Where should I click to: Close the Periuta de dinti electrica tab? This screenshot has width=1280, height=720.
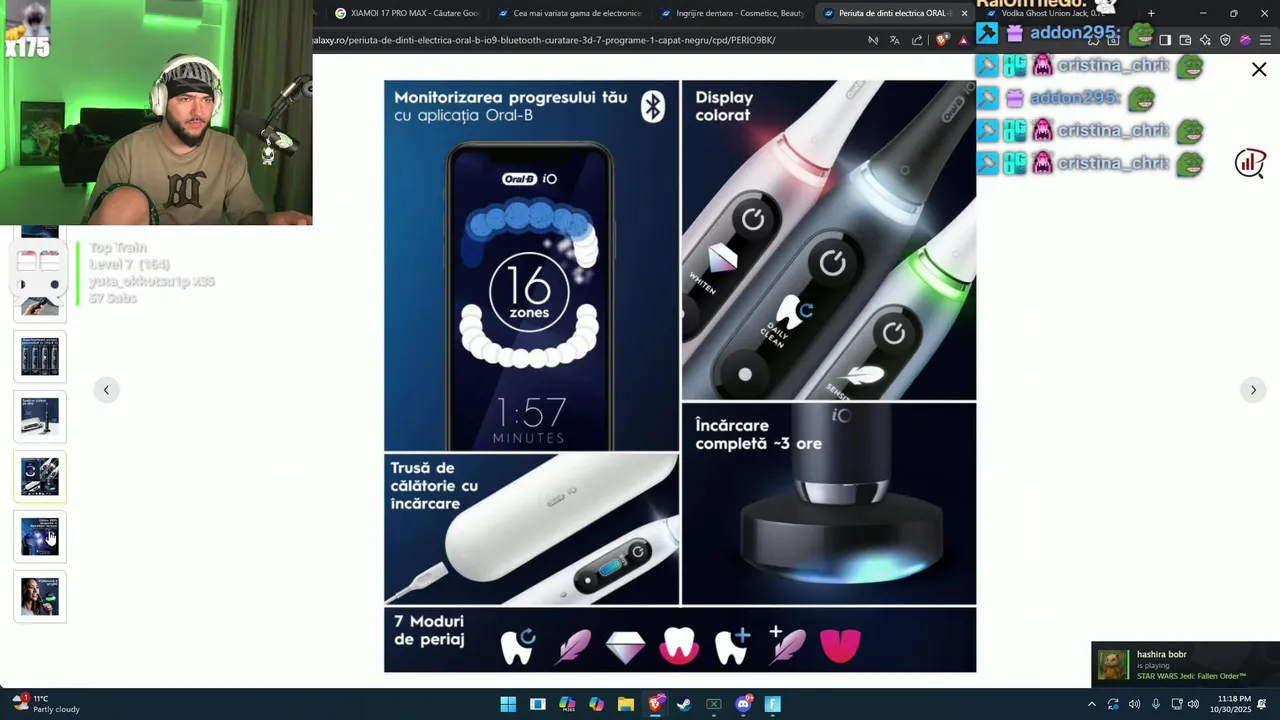pyautogui.click(x=964, y=13)
